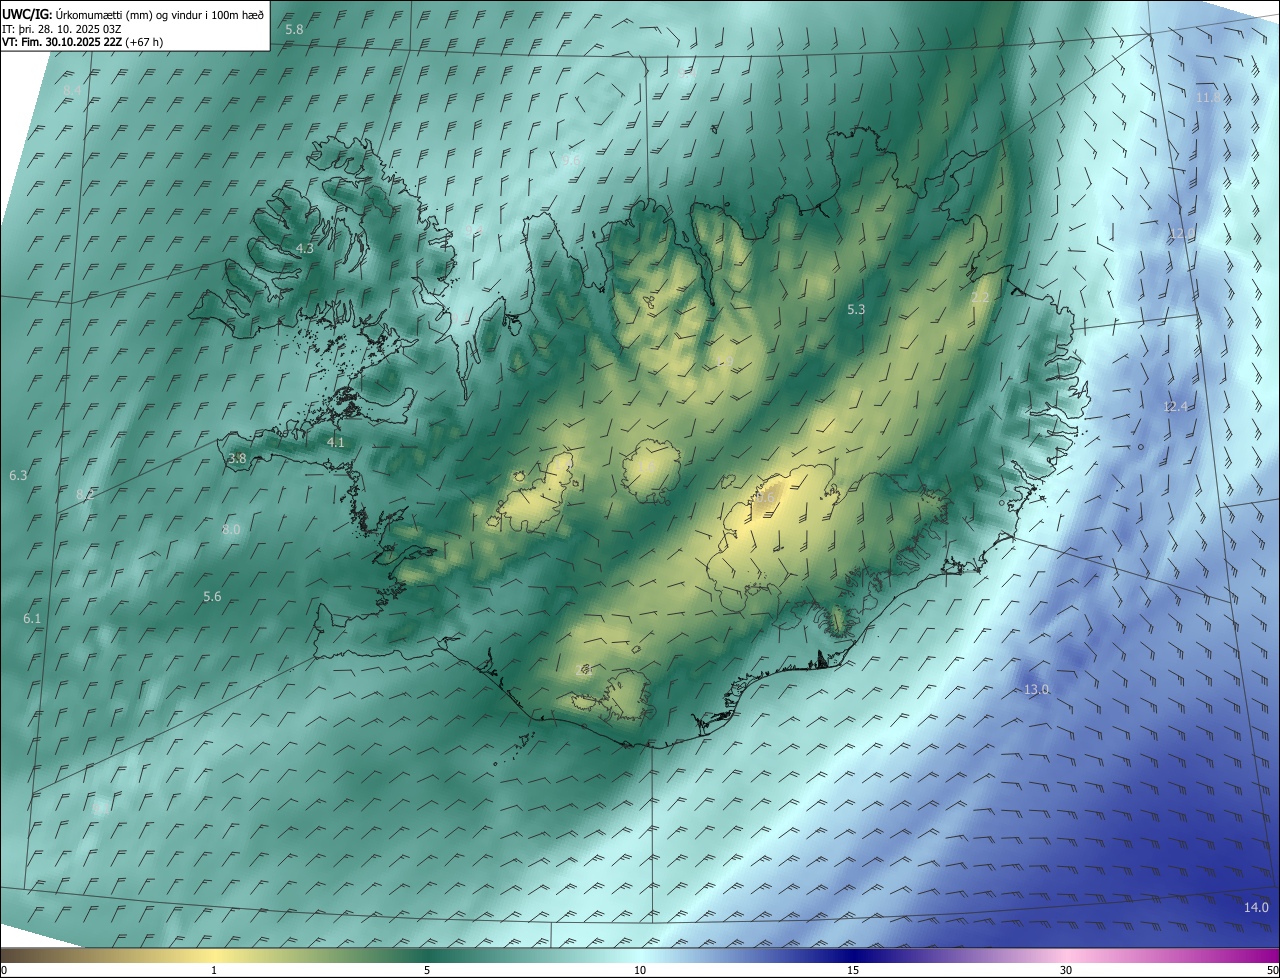The image size is (1280, 978).
Task: Click the 30 tick on the color scale
Action: (1066, 971)
